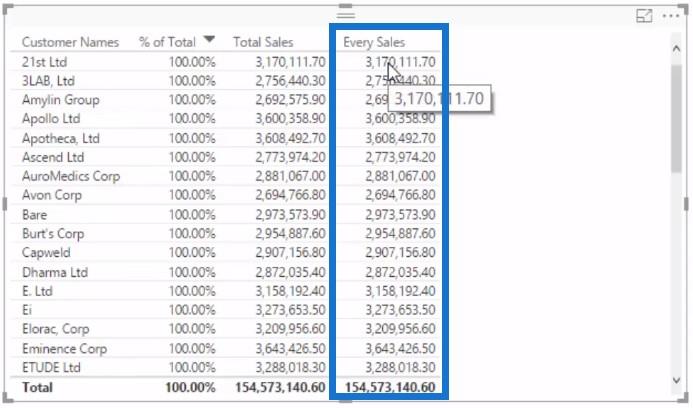The width and height of the screenshot is (693, 408).
Task: Click Total Sales value 3,288,018.30
Action: [290, 368]
